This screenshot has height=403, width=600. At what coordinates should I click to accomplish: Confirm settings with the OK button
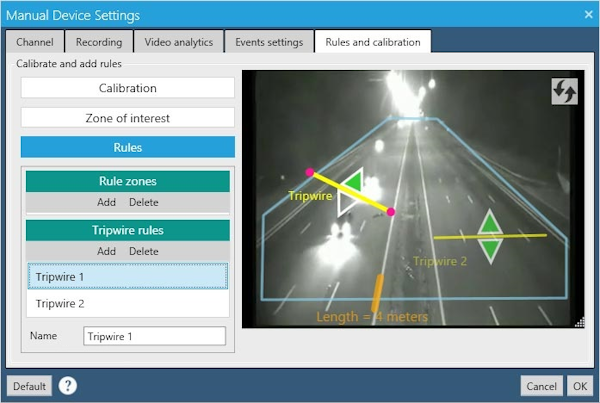tap(580, 386)
